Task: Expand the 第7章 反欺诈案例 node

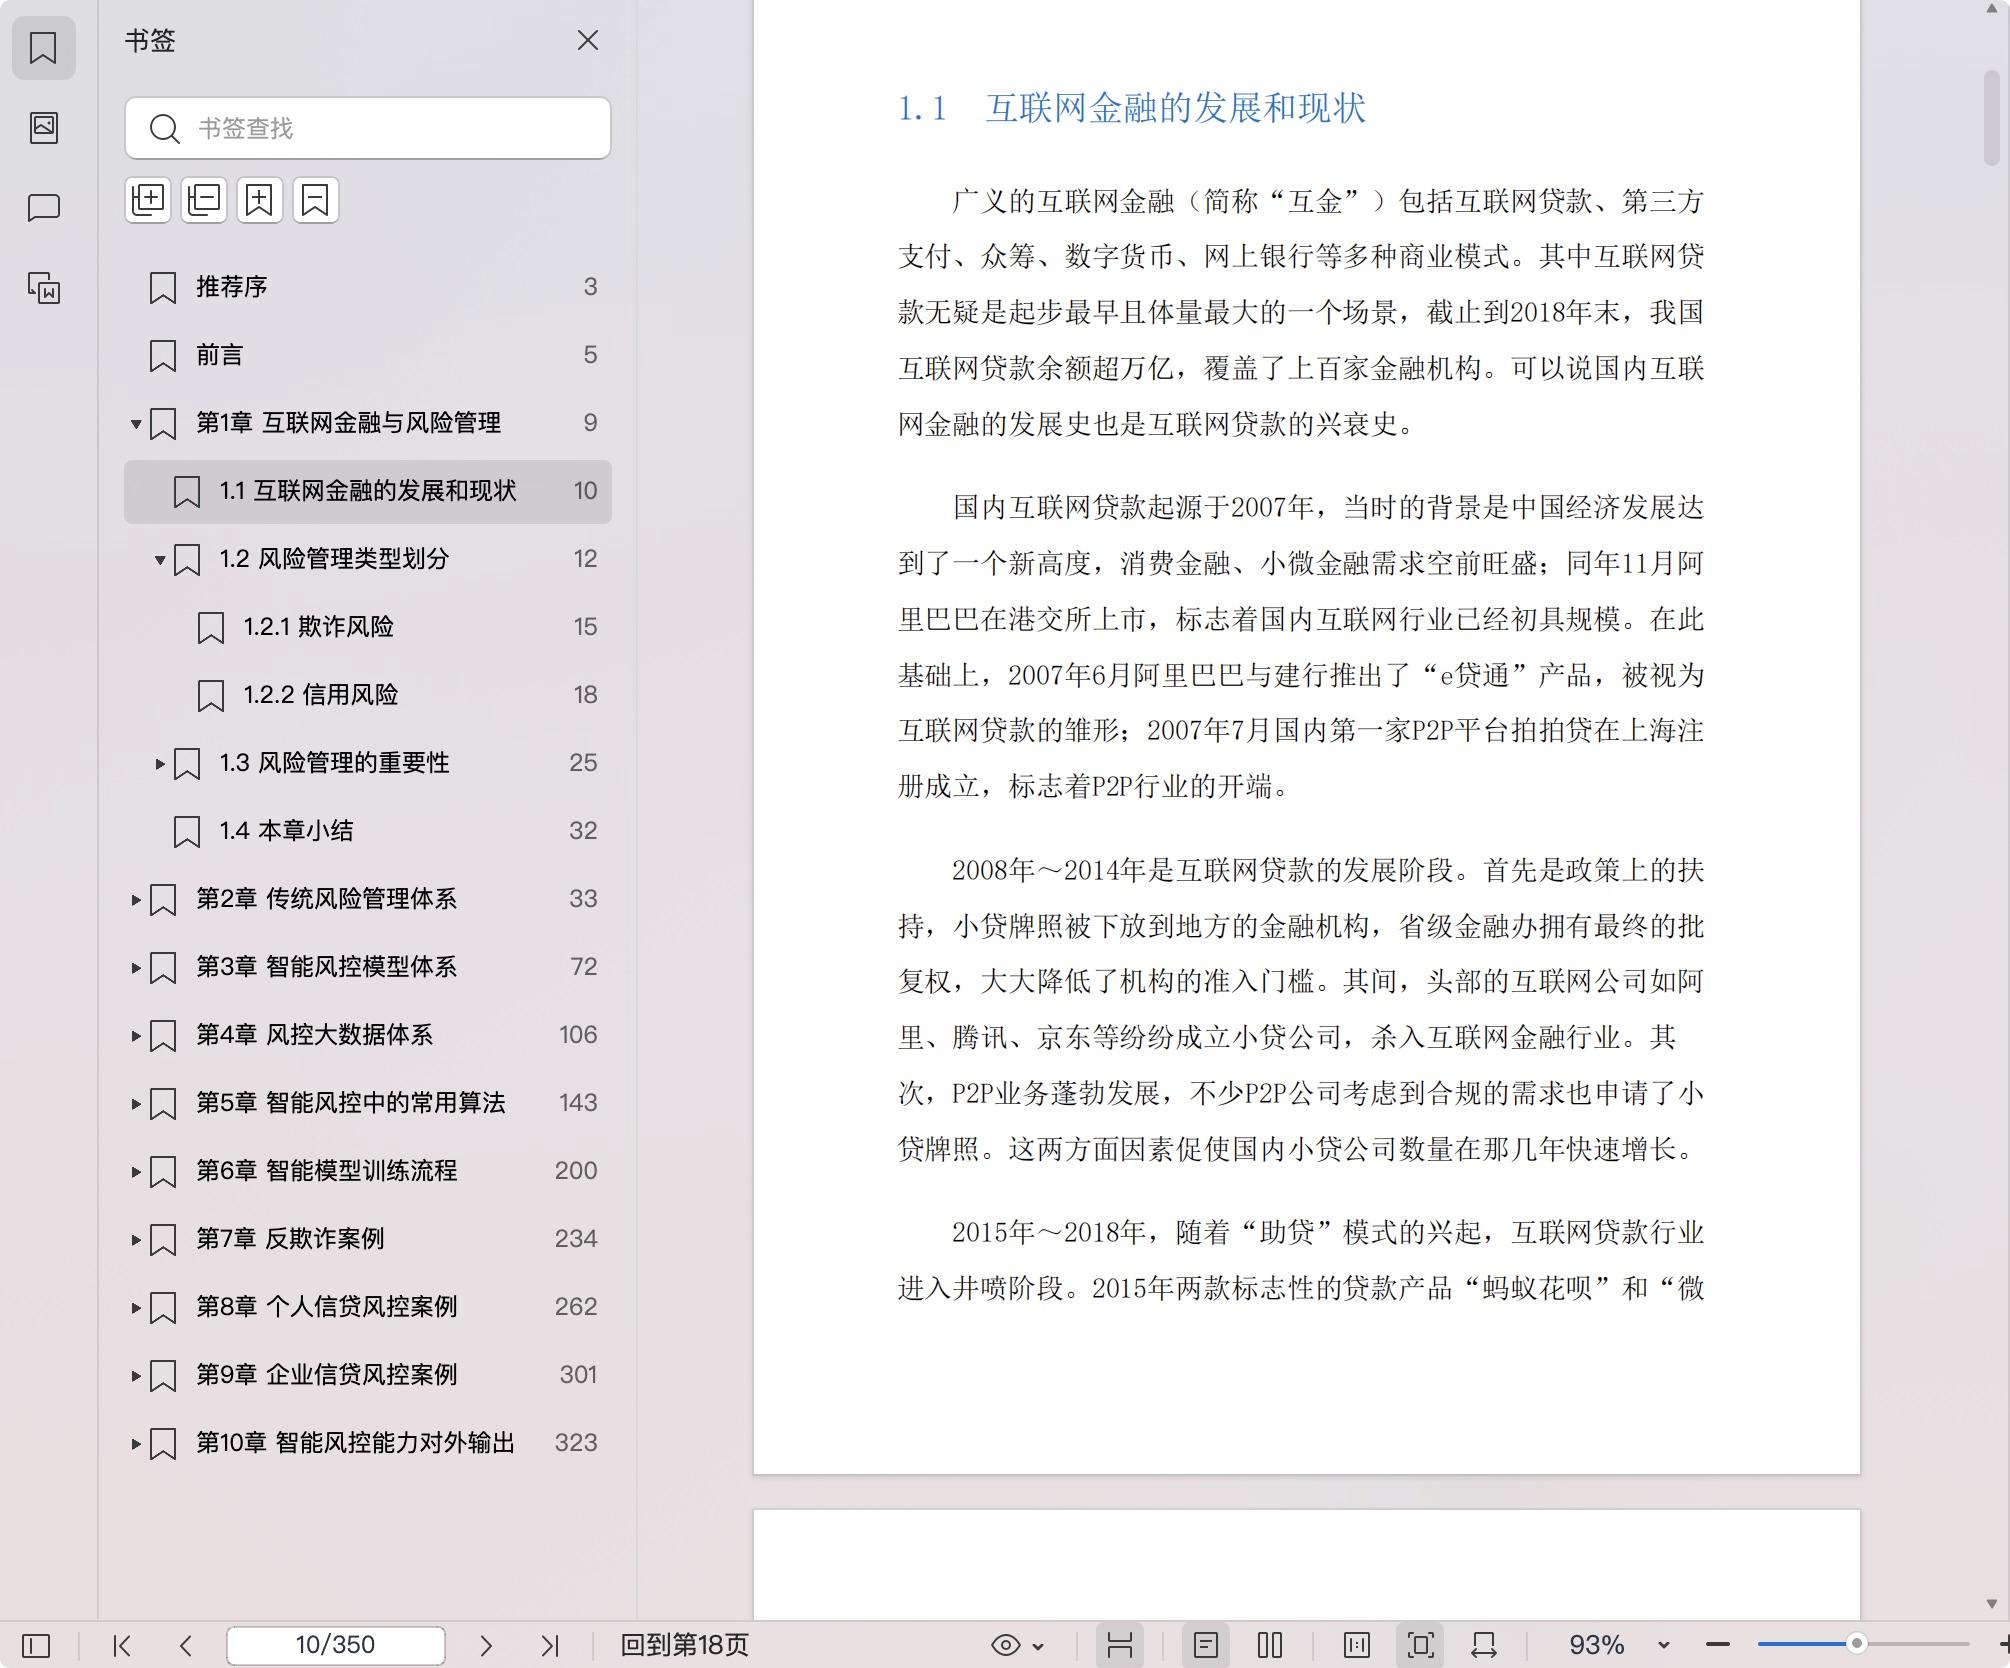Action: [136, 1240]
